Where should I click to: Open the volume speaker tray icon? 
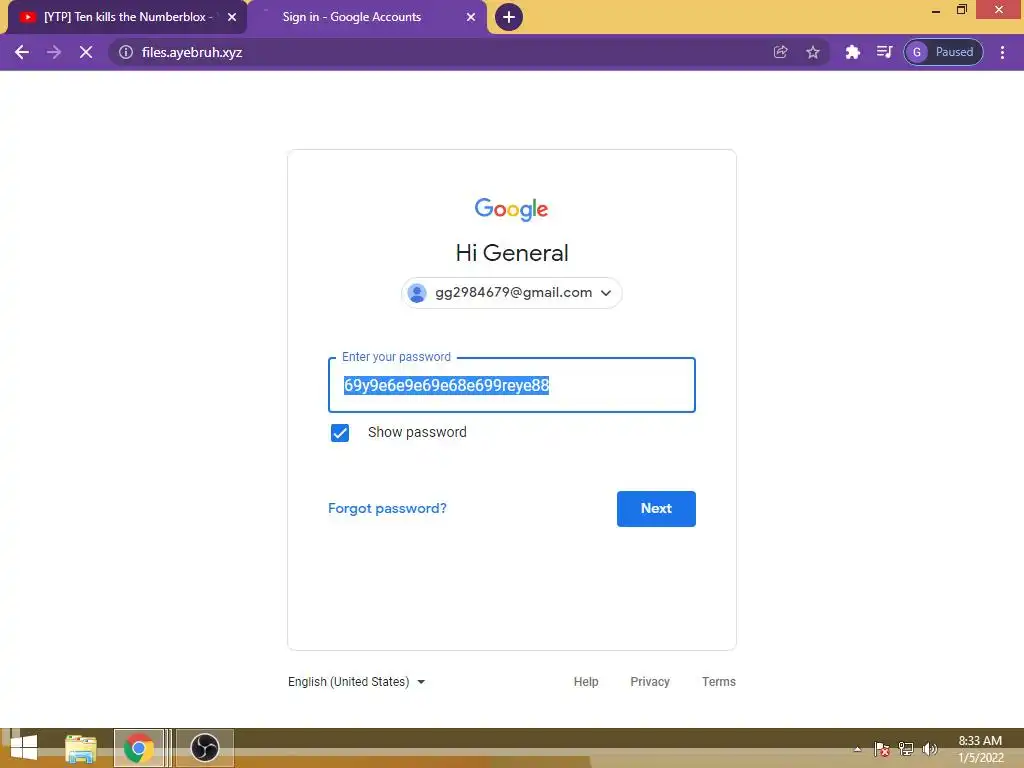[929, 749]
